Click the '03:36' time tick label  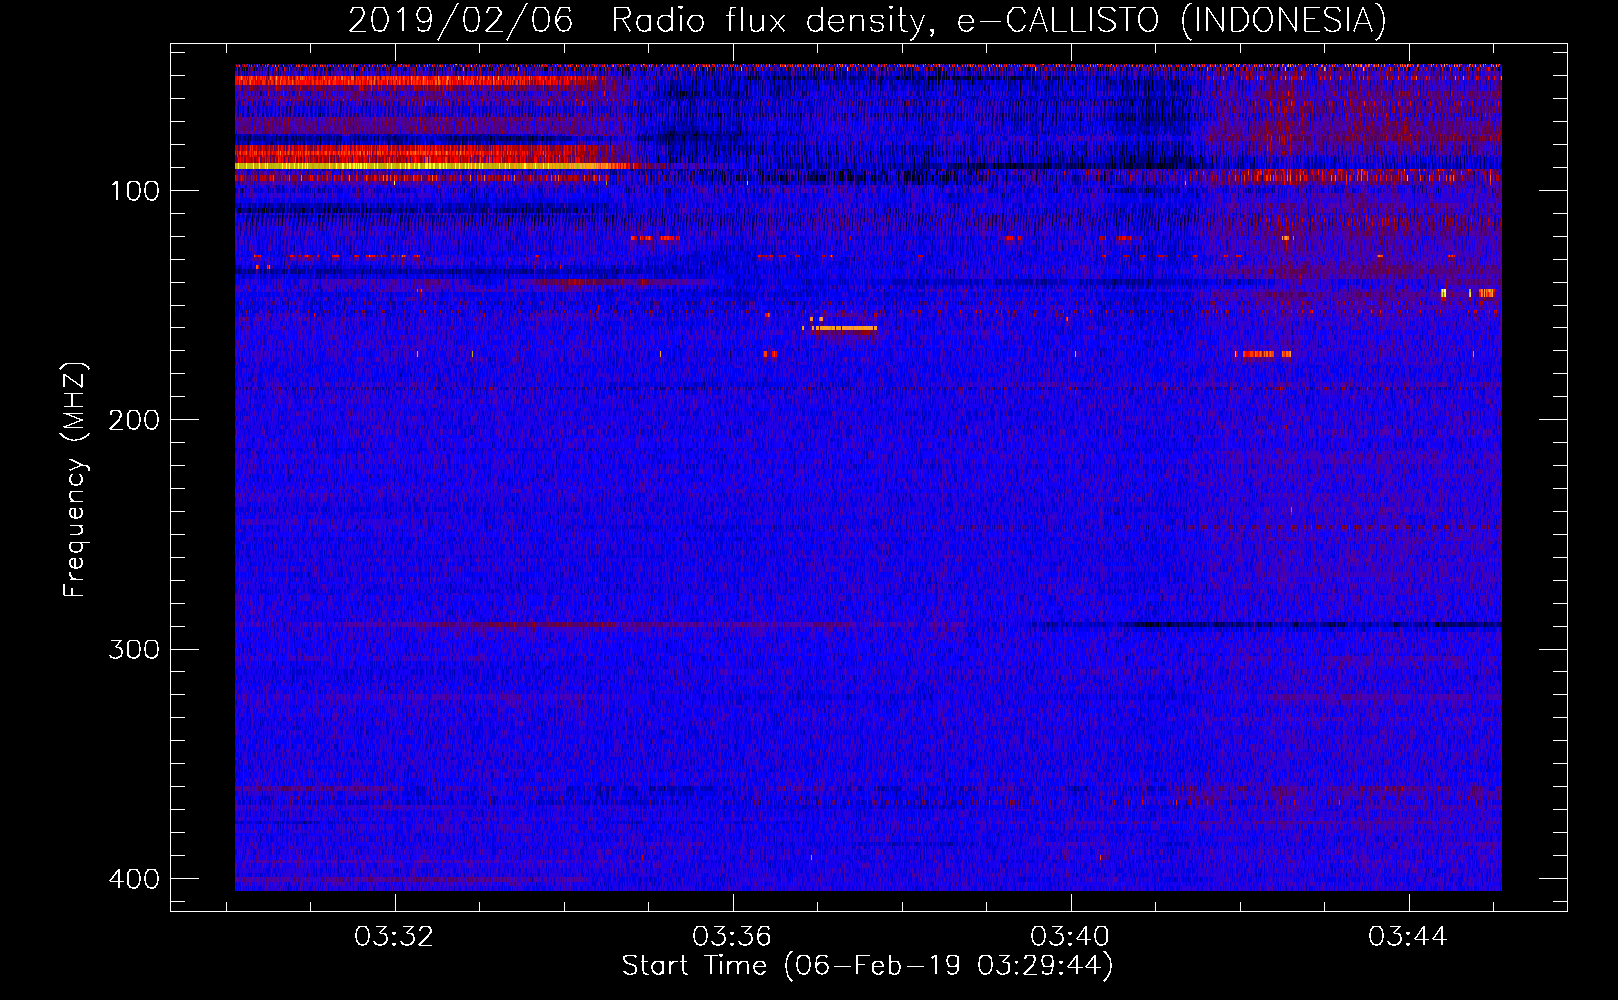click(x=732, y=936)
